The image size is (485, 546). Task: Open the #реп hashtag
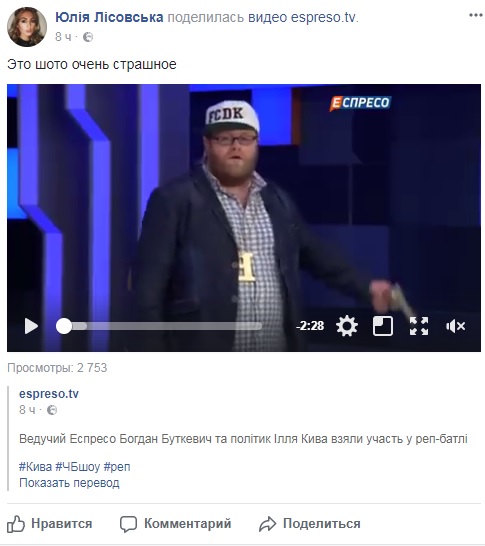[x=117, y=467]
